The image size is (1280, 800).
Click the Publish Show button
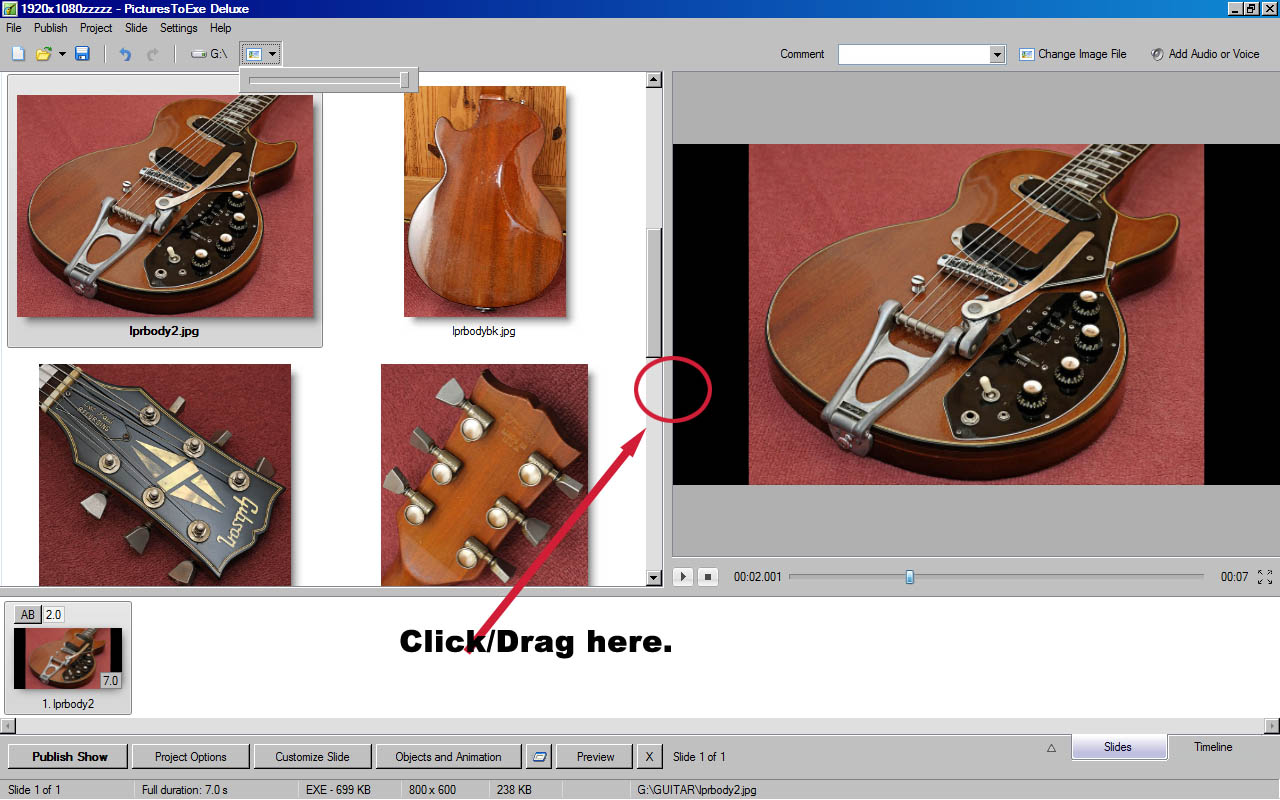[69, 757]
